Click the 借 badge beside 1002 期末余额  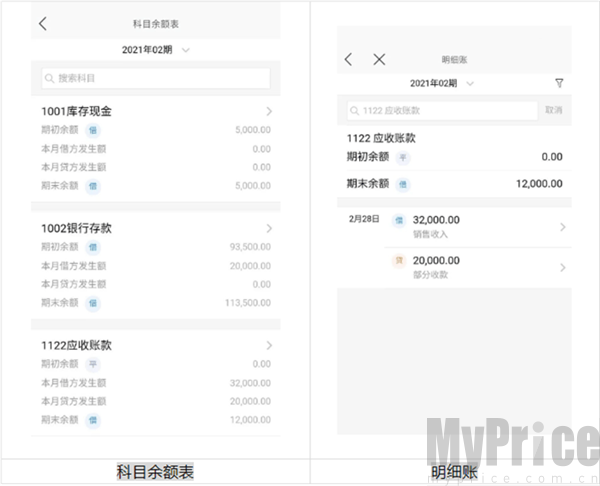coord(93,303)
